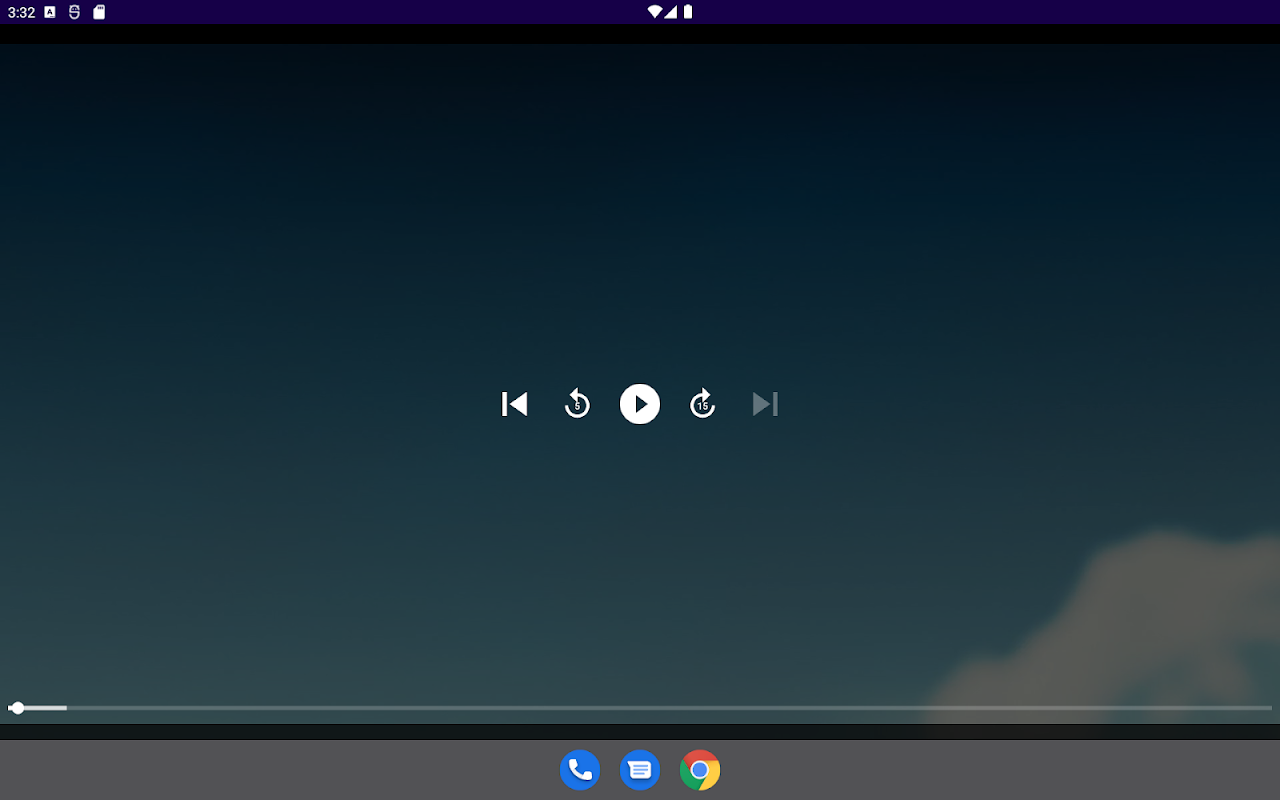Play the video with the center button
Image resolution: width=1280 pixels, height=800 pixels.
click(x=640, y=404)
